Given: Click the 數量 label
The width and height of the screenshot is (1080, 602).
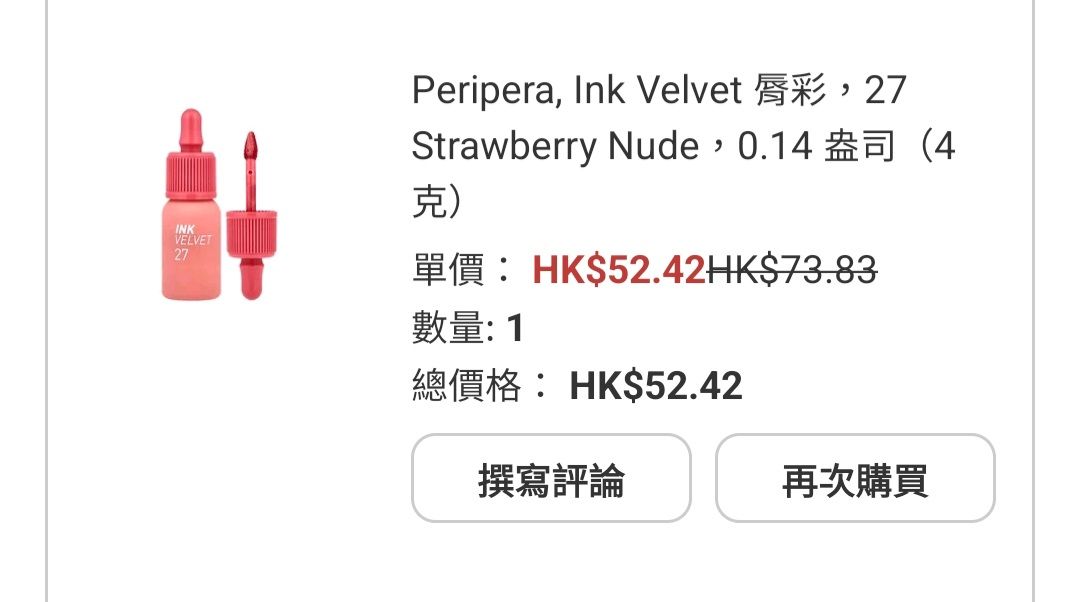Looking at the screenshot, I should (448, 328).
